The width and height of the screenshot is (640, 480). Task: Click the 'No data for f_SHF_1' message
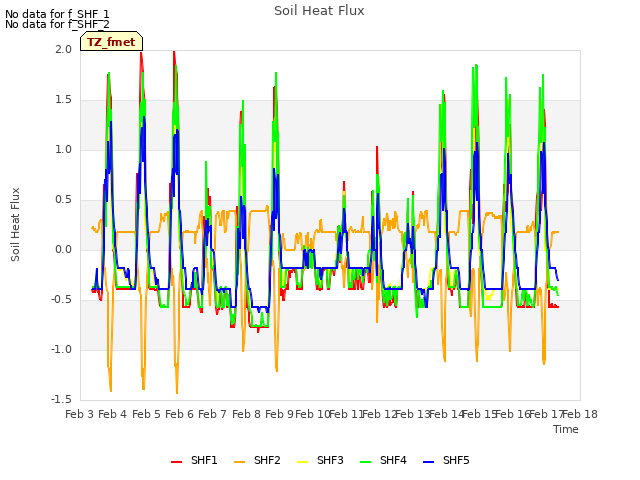(57, 14)
